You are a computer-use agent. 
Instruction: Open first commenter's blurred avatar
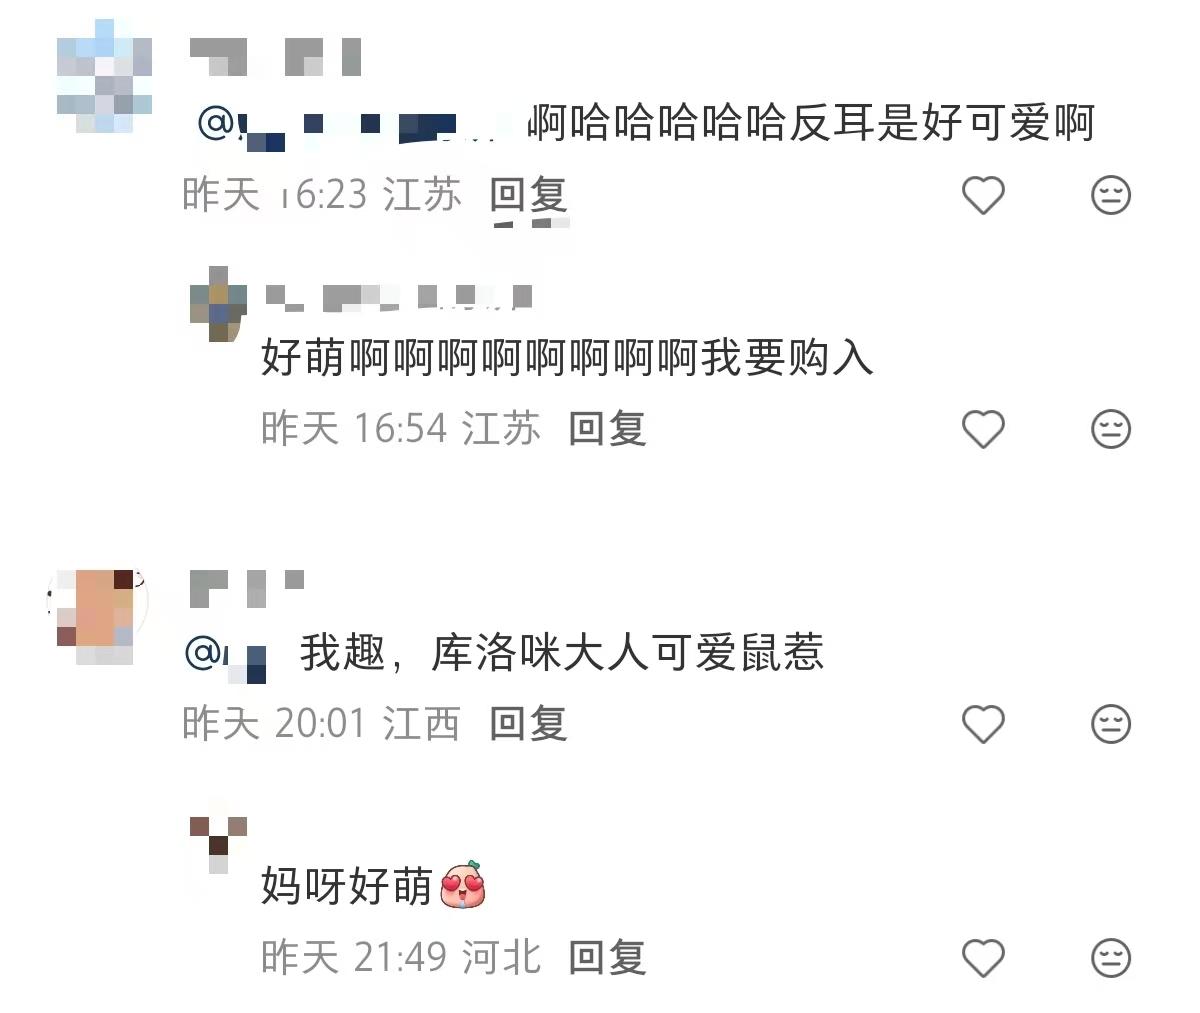tap(104, 76)
